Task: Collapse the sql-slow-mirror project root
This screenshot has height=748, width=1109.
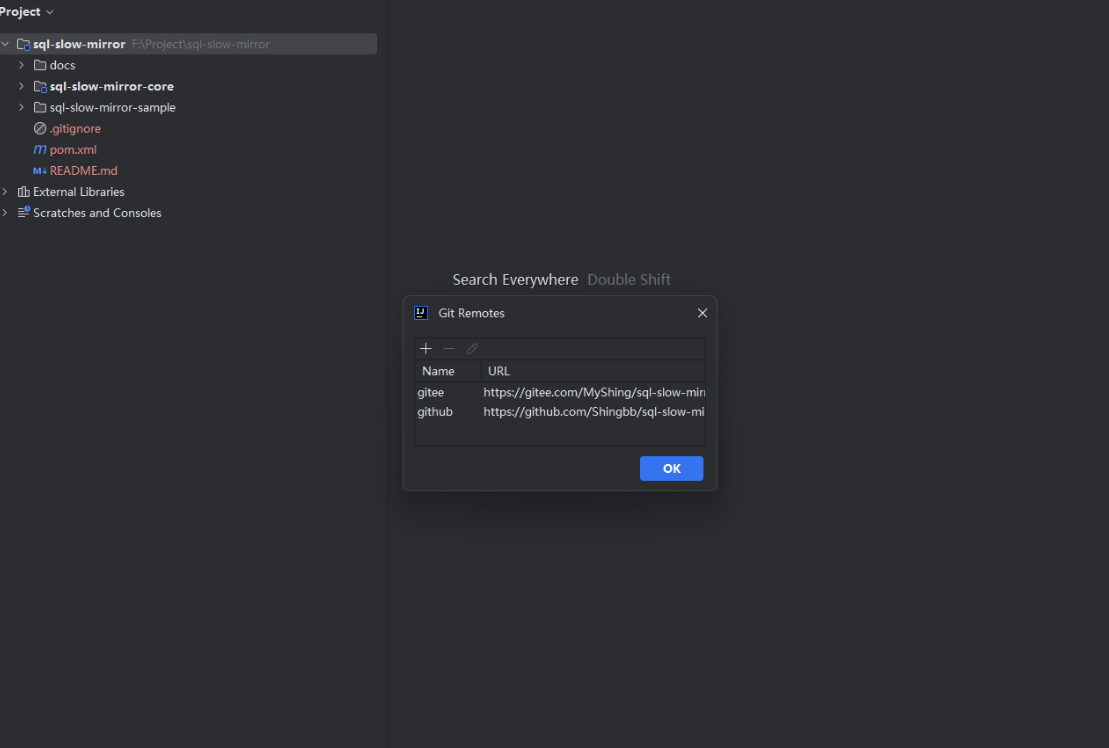Action: pos(5,44)
